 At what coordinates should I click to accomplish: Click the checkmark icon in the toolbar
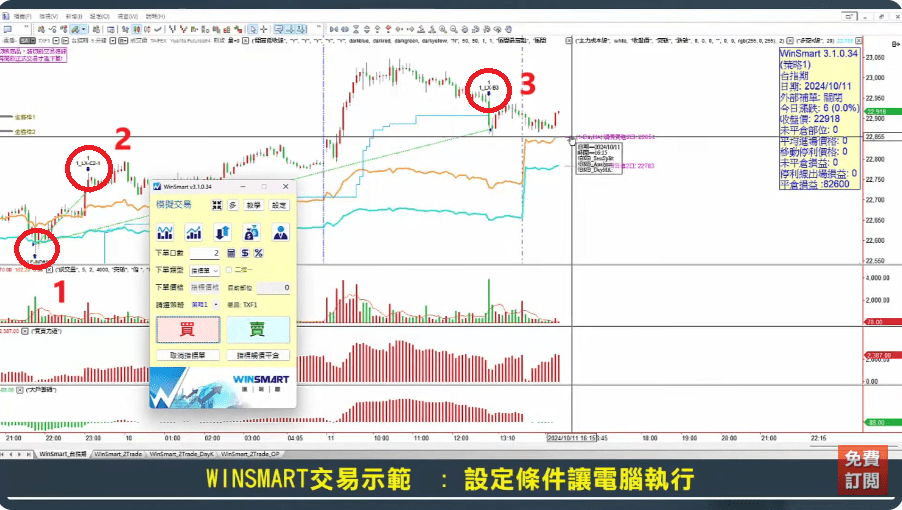157,29
